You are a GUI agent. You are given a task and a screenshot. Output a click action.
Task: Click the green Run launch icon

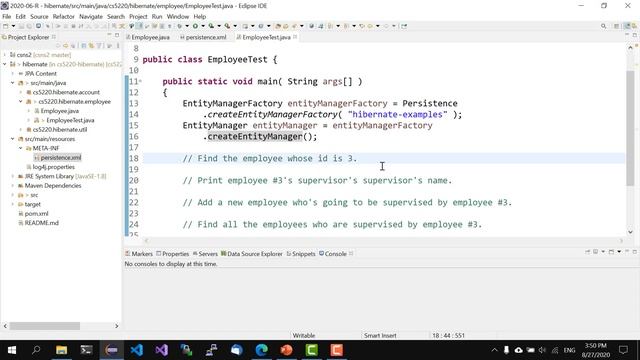pos(196,26)
